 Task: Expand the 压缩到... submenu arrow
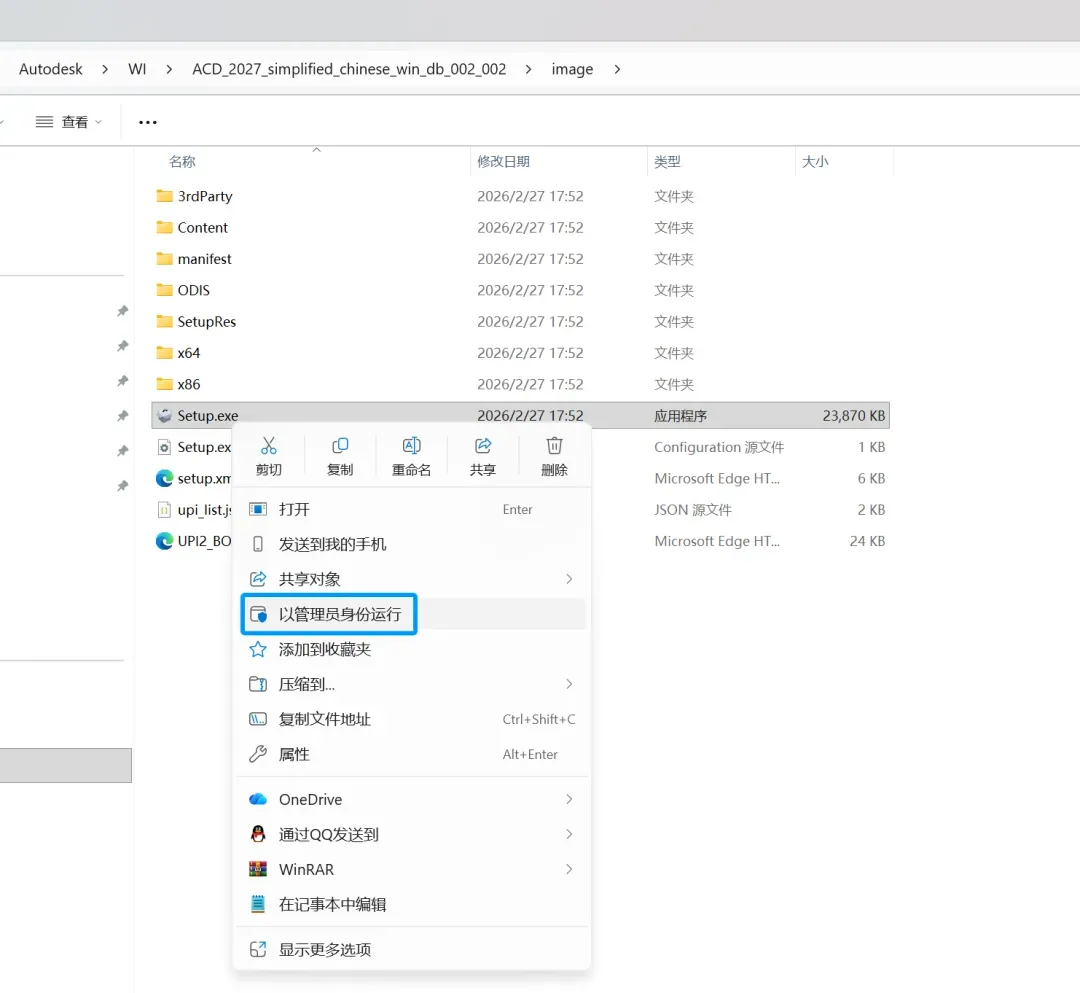coord(569,684)
